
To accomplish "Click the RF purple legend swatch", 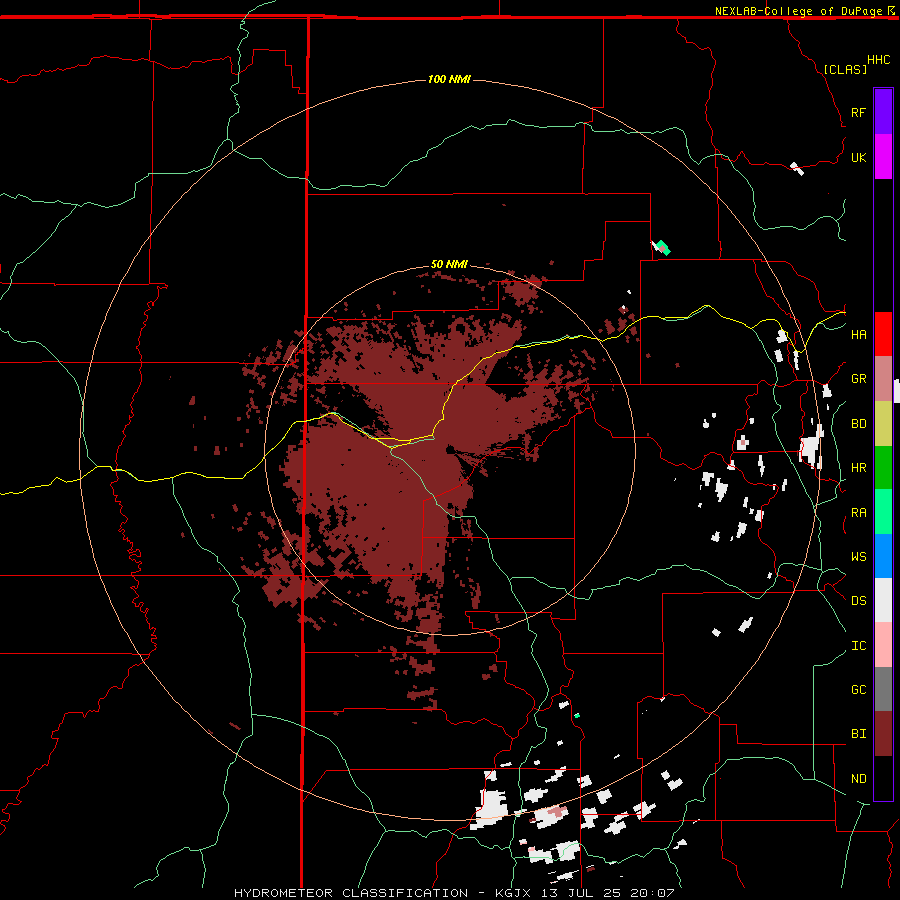I will 883,112.
